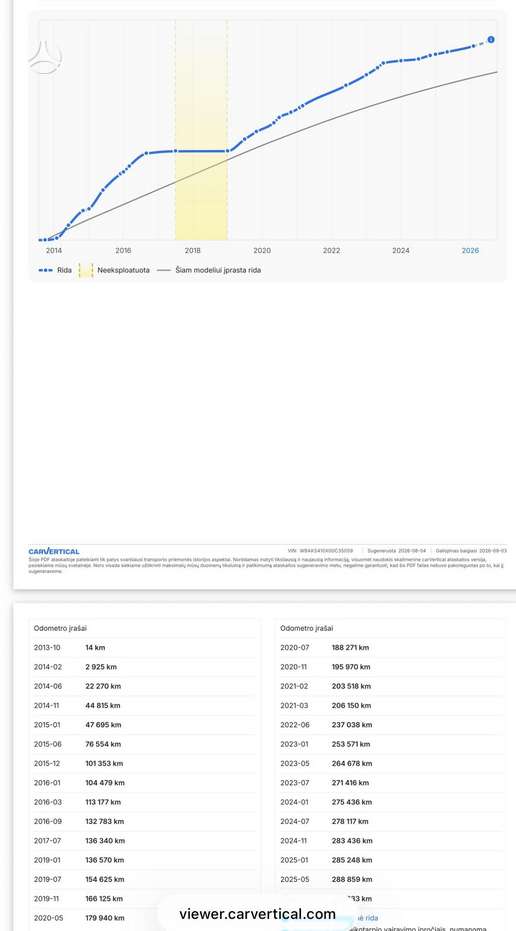Select the 2020-07 odometer record 188 271 km
Screen dimensions: 516x931
391,648
